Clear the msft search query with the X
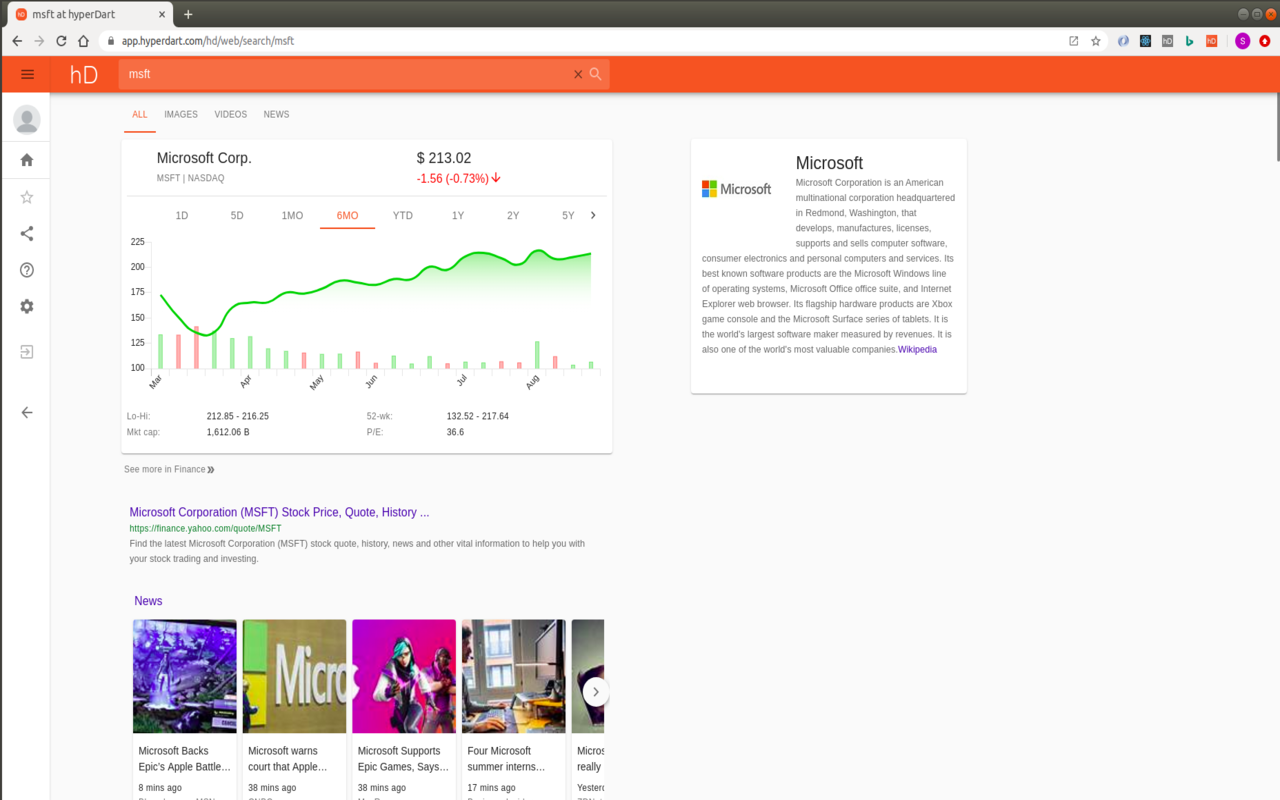Viewport: 1280px width, 800px height. click(578, 74)
